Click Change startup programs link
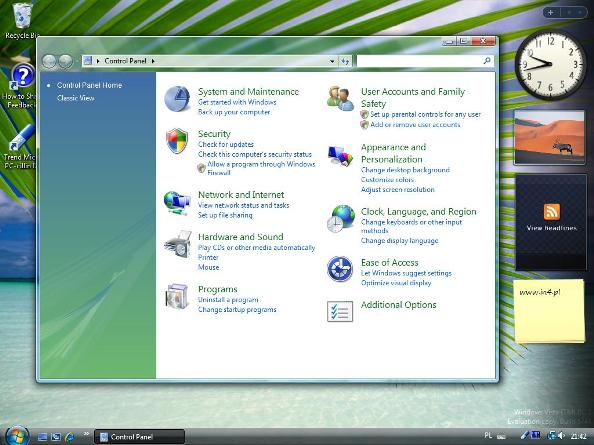 pos(237,310)
